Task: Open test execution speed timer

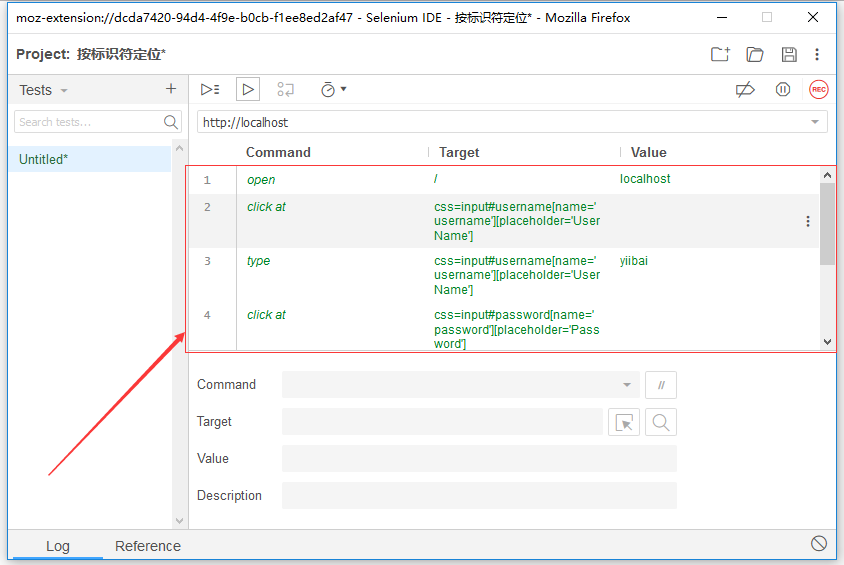Action: point(333,89)
